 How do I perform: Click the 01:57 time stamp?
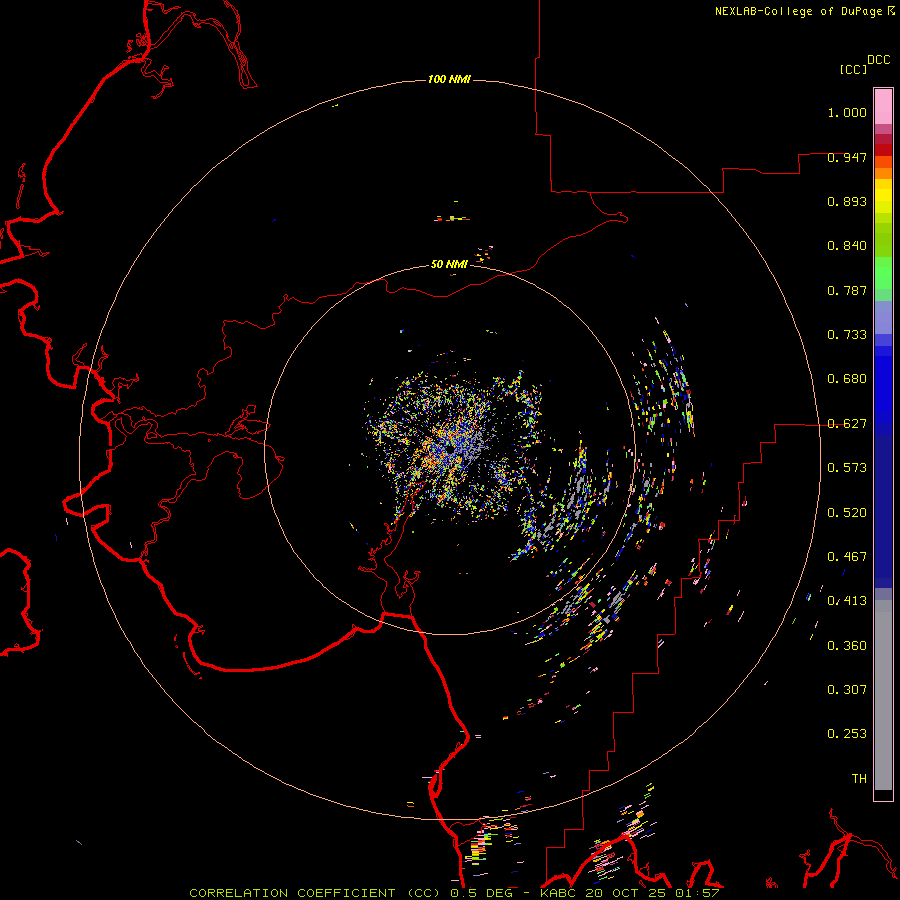697,893
